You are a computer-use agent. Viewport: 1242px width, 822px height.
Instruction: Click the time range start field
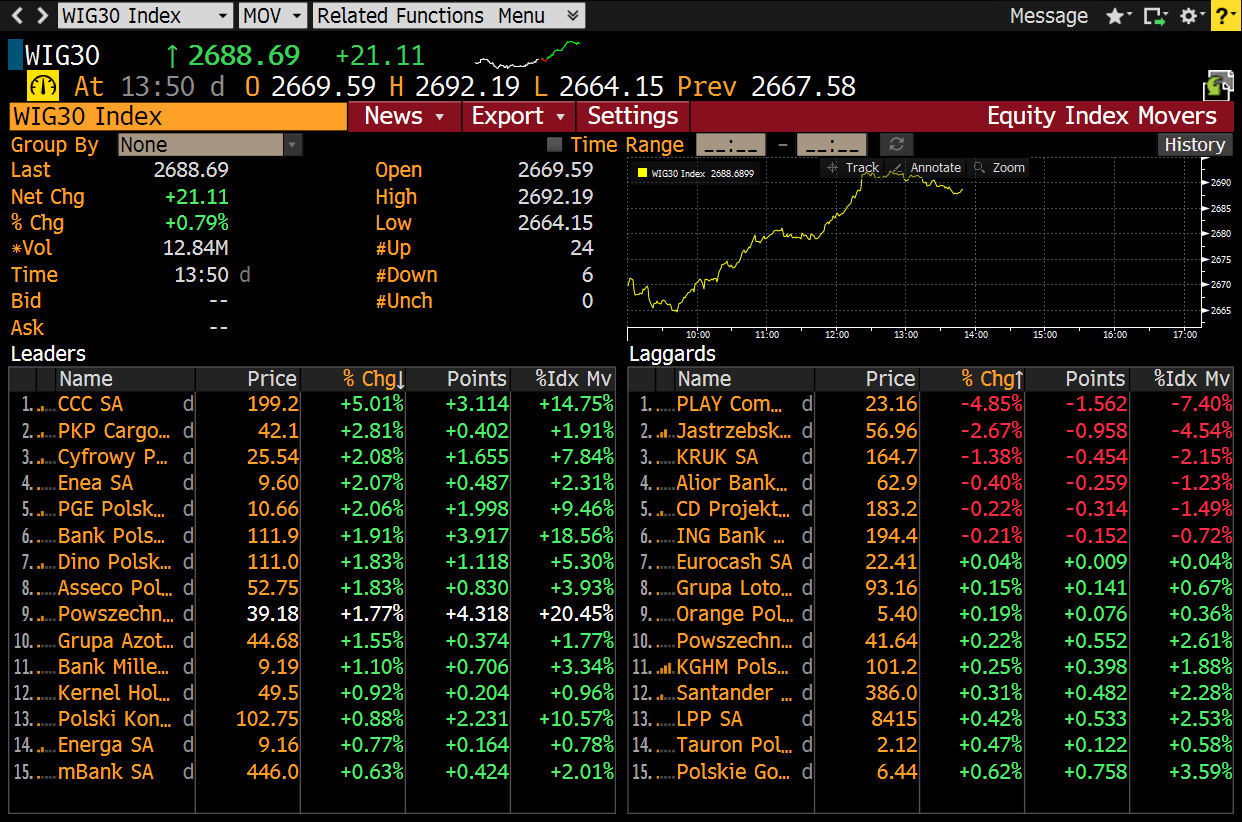coord(730,145)
